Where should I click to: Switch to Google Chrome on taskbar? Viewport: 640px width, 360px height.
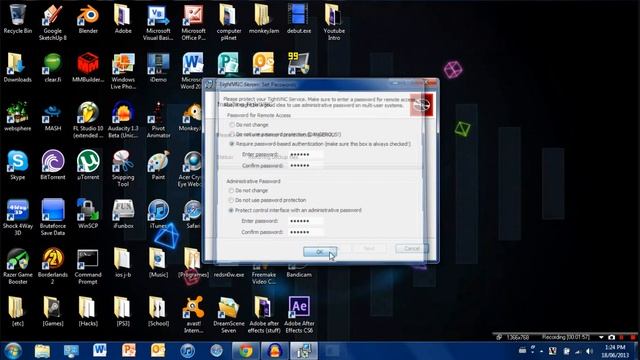[x=245, y=351]
